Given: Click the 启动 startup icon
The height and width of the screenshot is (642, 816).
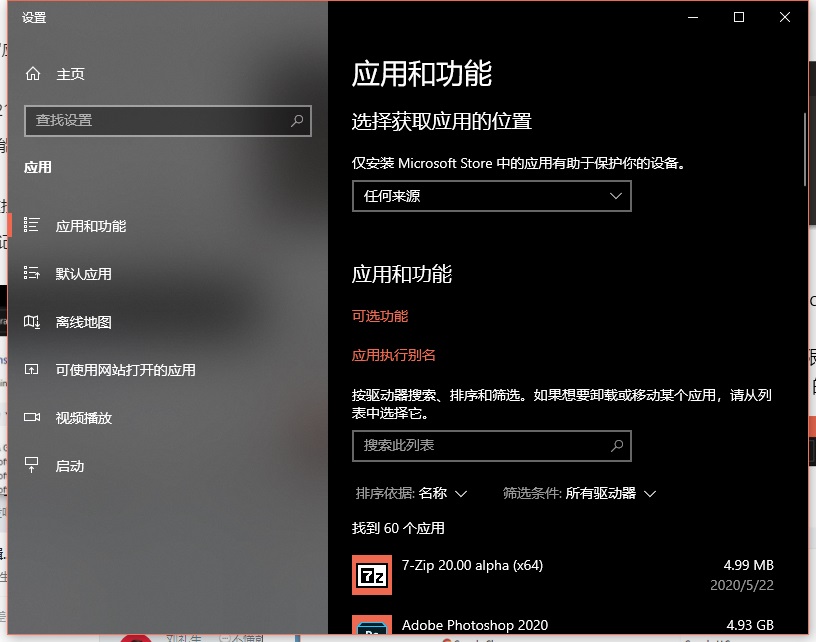Looking at the screenshot, I should [31, 465].
